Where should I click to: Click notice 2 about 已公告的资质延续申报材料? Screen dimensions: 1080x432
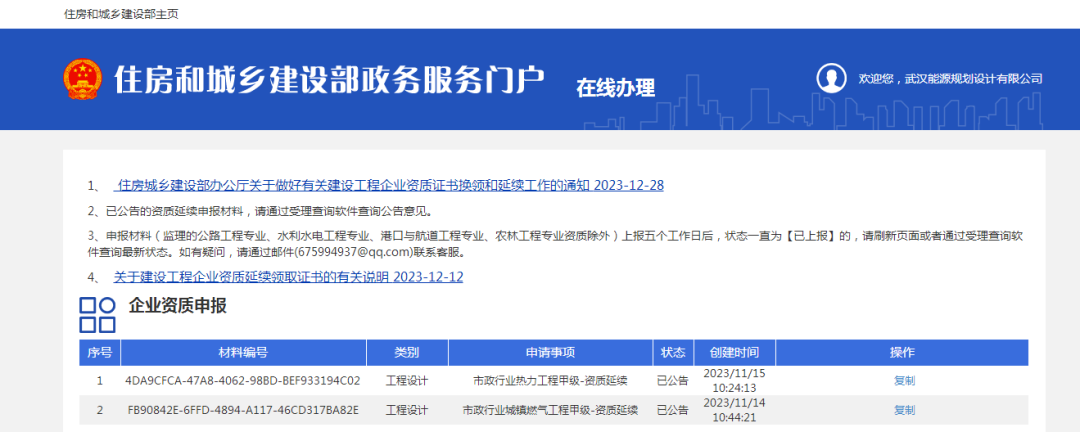coord(260,211)
